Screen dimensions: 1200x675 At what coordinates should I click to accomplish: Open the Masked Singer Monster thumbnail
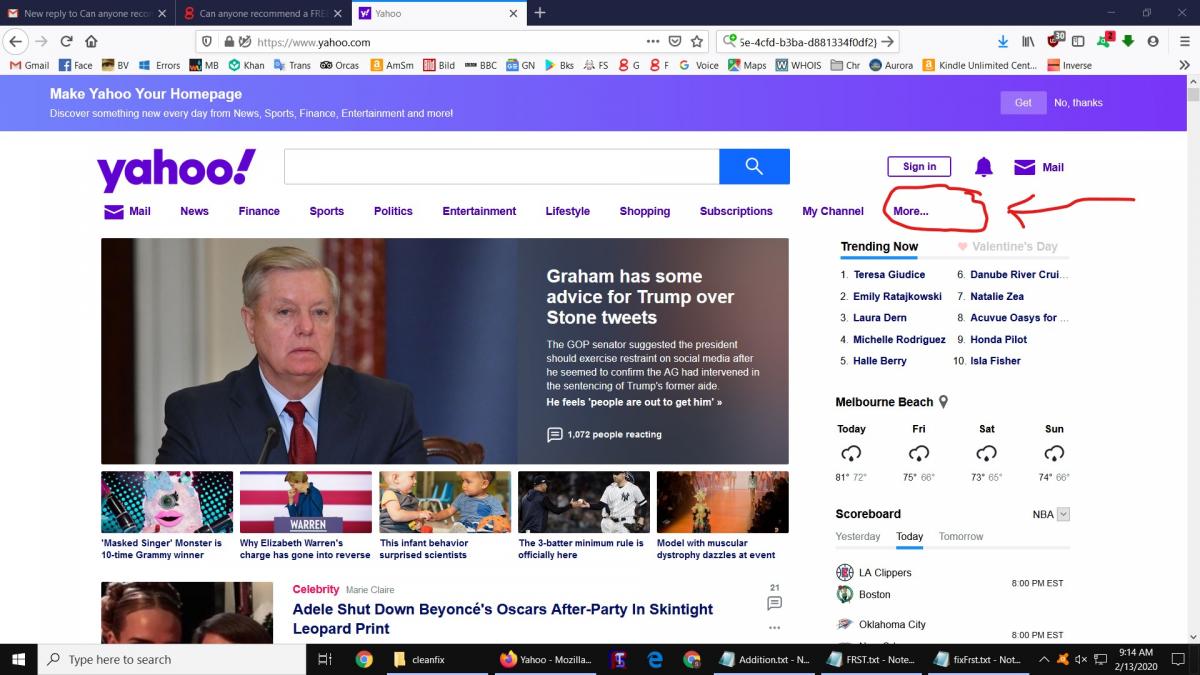[167, 502]
